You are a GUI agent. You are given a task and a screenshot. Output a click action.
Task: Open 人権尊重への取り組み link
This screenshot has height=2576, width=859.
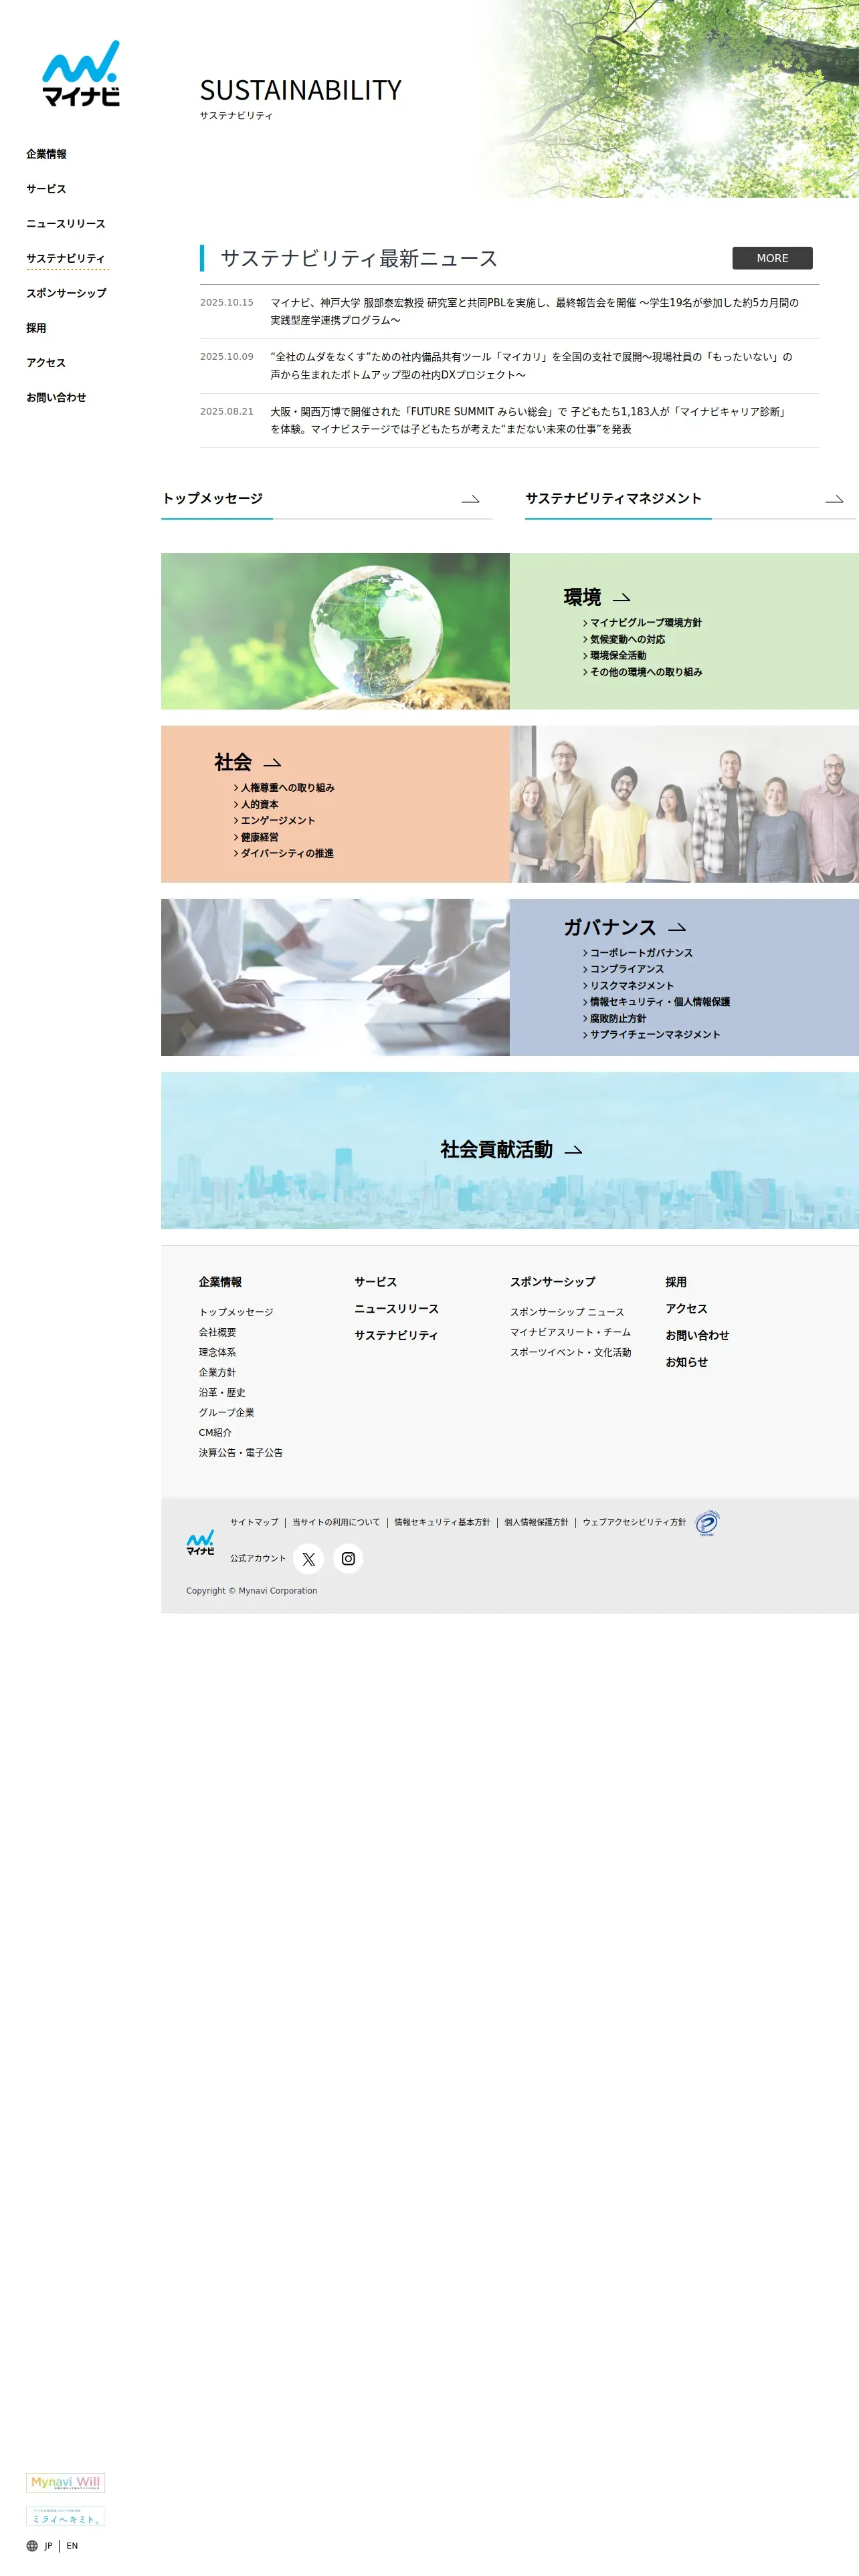(x=287, y=788)
